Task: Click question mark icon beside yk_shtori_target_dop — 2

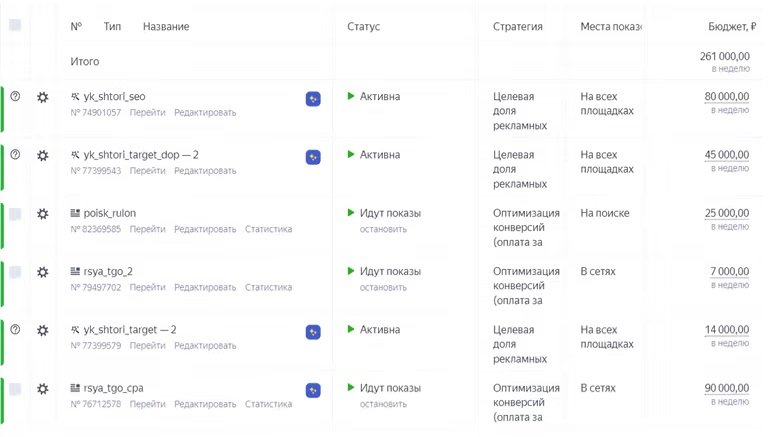Action: click(15, 155)
